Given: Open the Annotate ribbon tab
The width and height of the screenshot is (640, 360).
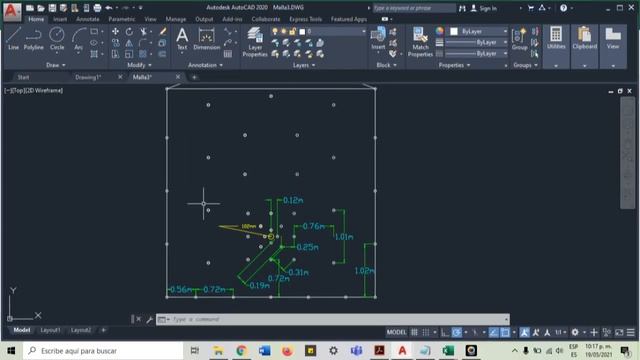Looking at the screenshot, I should [x=87, y=19].
